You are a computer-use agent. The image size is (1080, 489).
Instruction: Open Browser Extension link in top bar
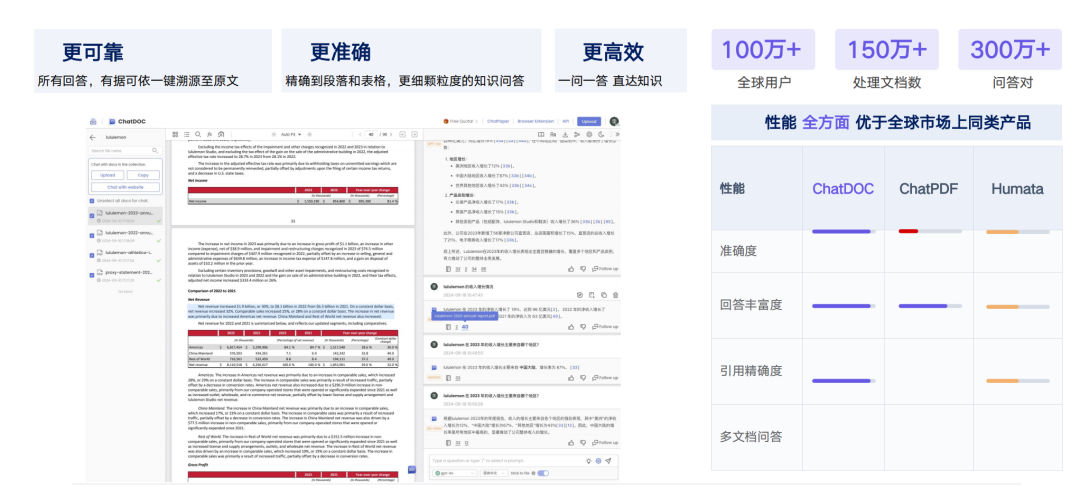[536, 121]
